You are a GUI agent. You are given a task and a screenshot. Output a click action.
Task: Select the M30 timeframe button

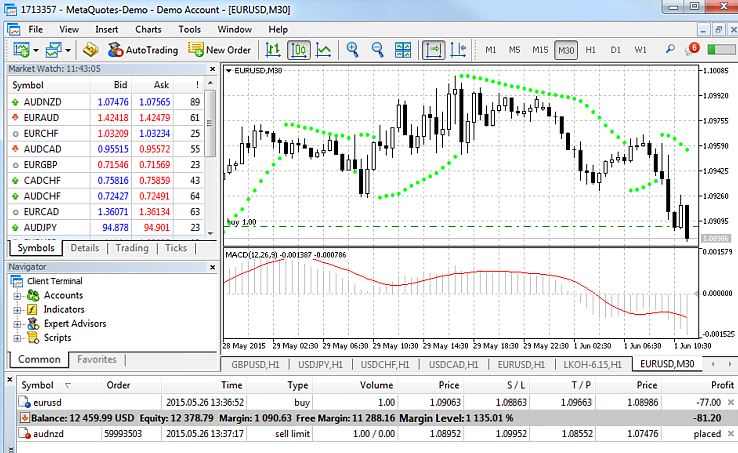(x=566, y=50)
